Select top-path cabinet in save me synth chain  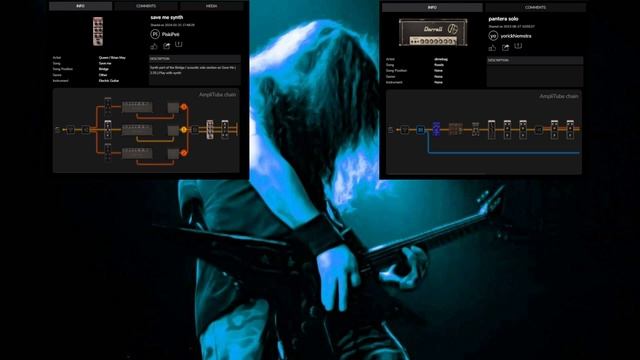[x=173, y=107]
